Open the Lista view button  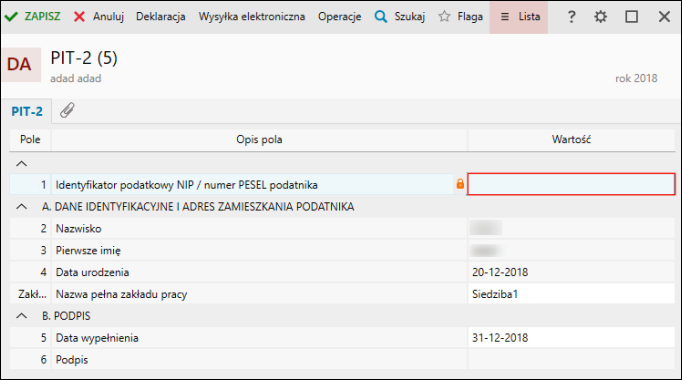(518, 17)
